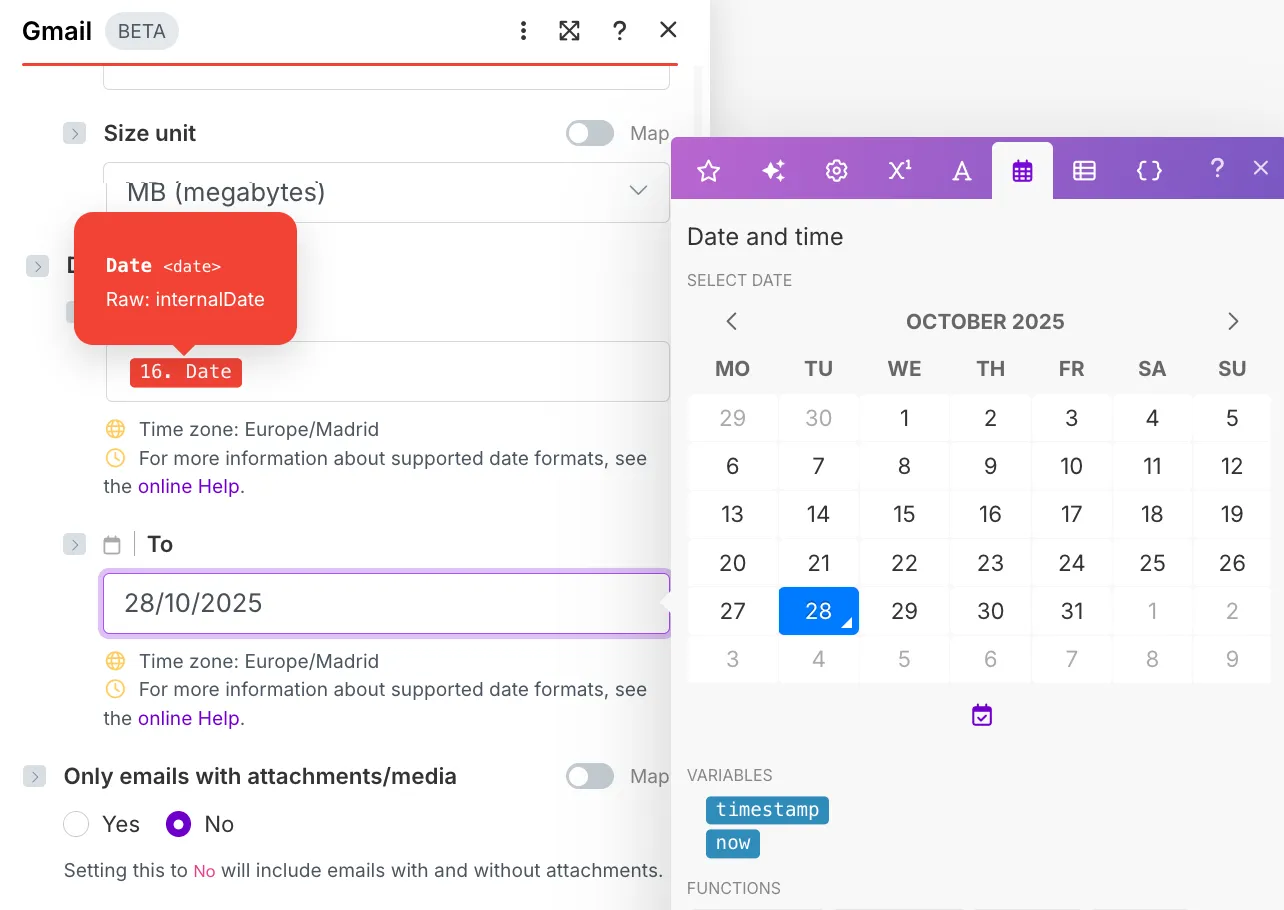
Task: Expand the Size unit field chevron
Action: 75,133
